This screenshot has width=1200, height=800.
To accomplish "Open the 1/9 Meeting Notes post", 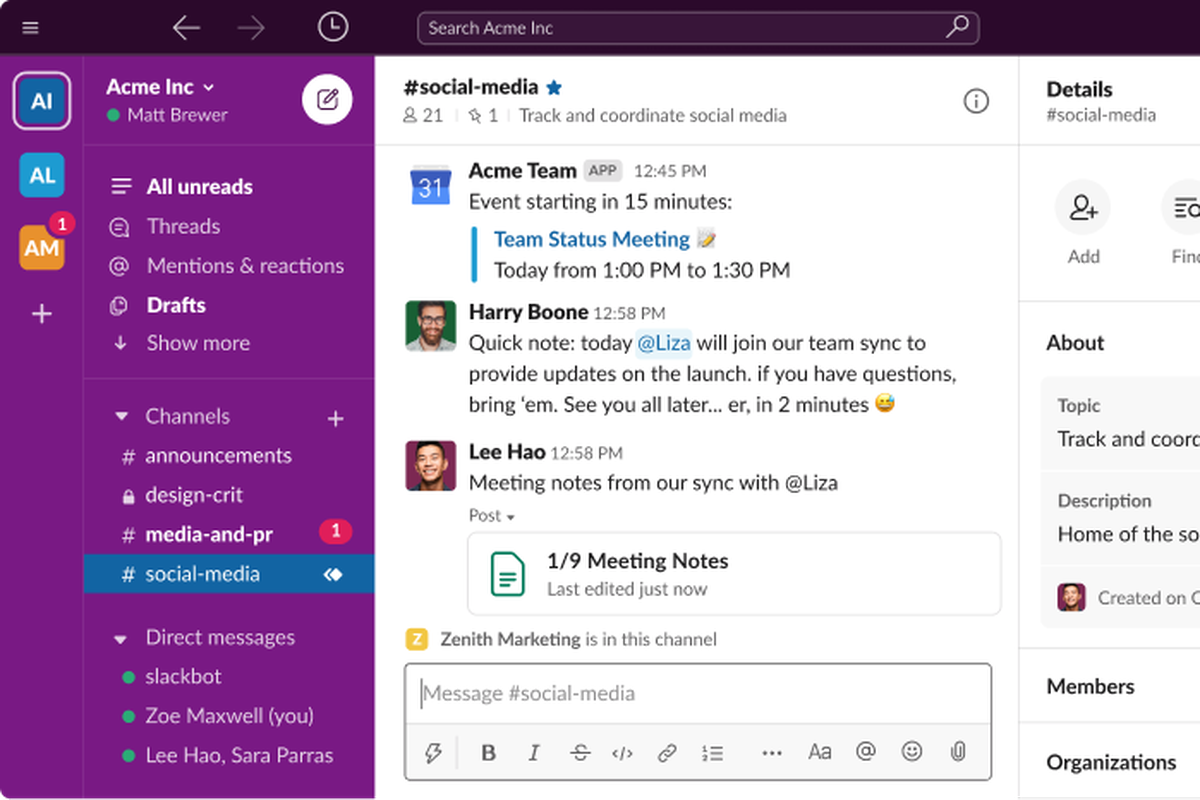I will pyautogui.click(x=734, y=574).
